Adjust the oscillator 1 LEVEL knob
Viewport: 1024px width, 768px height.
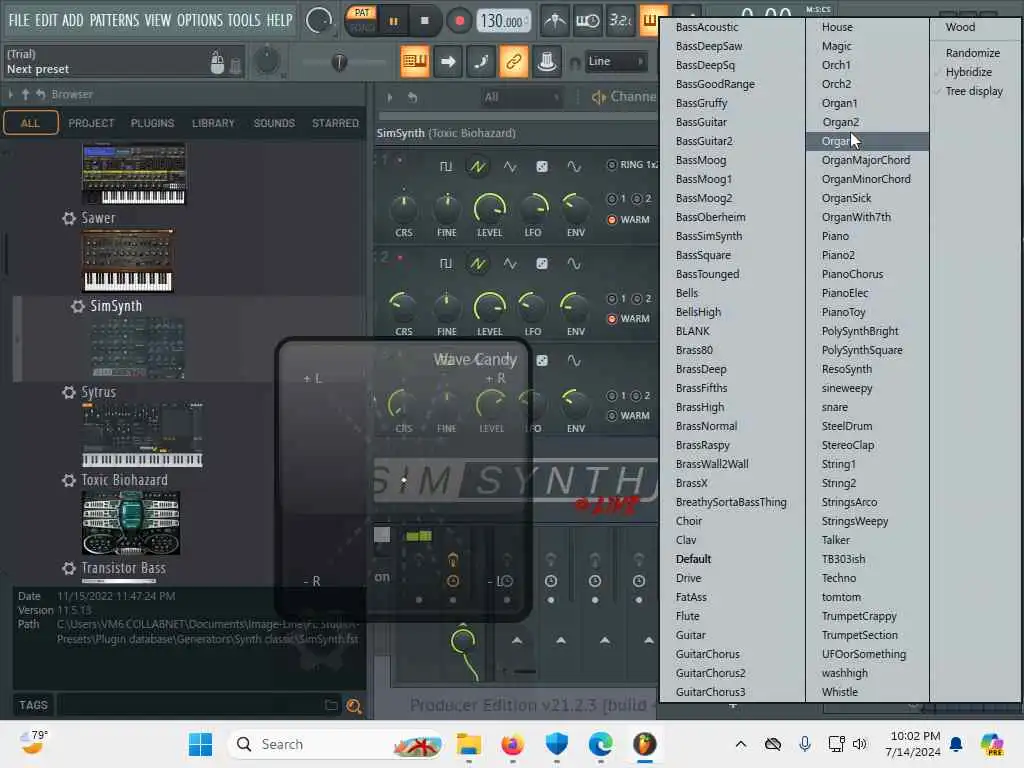coord(489,209)
